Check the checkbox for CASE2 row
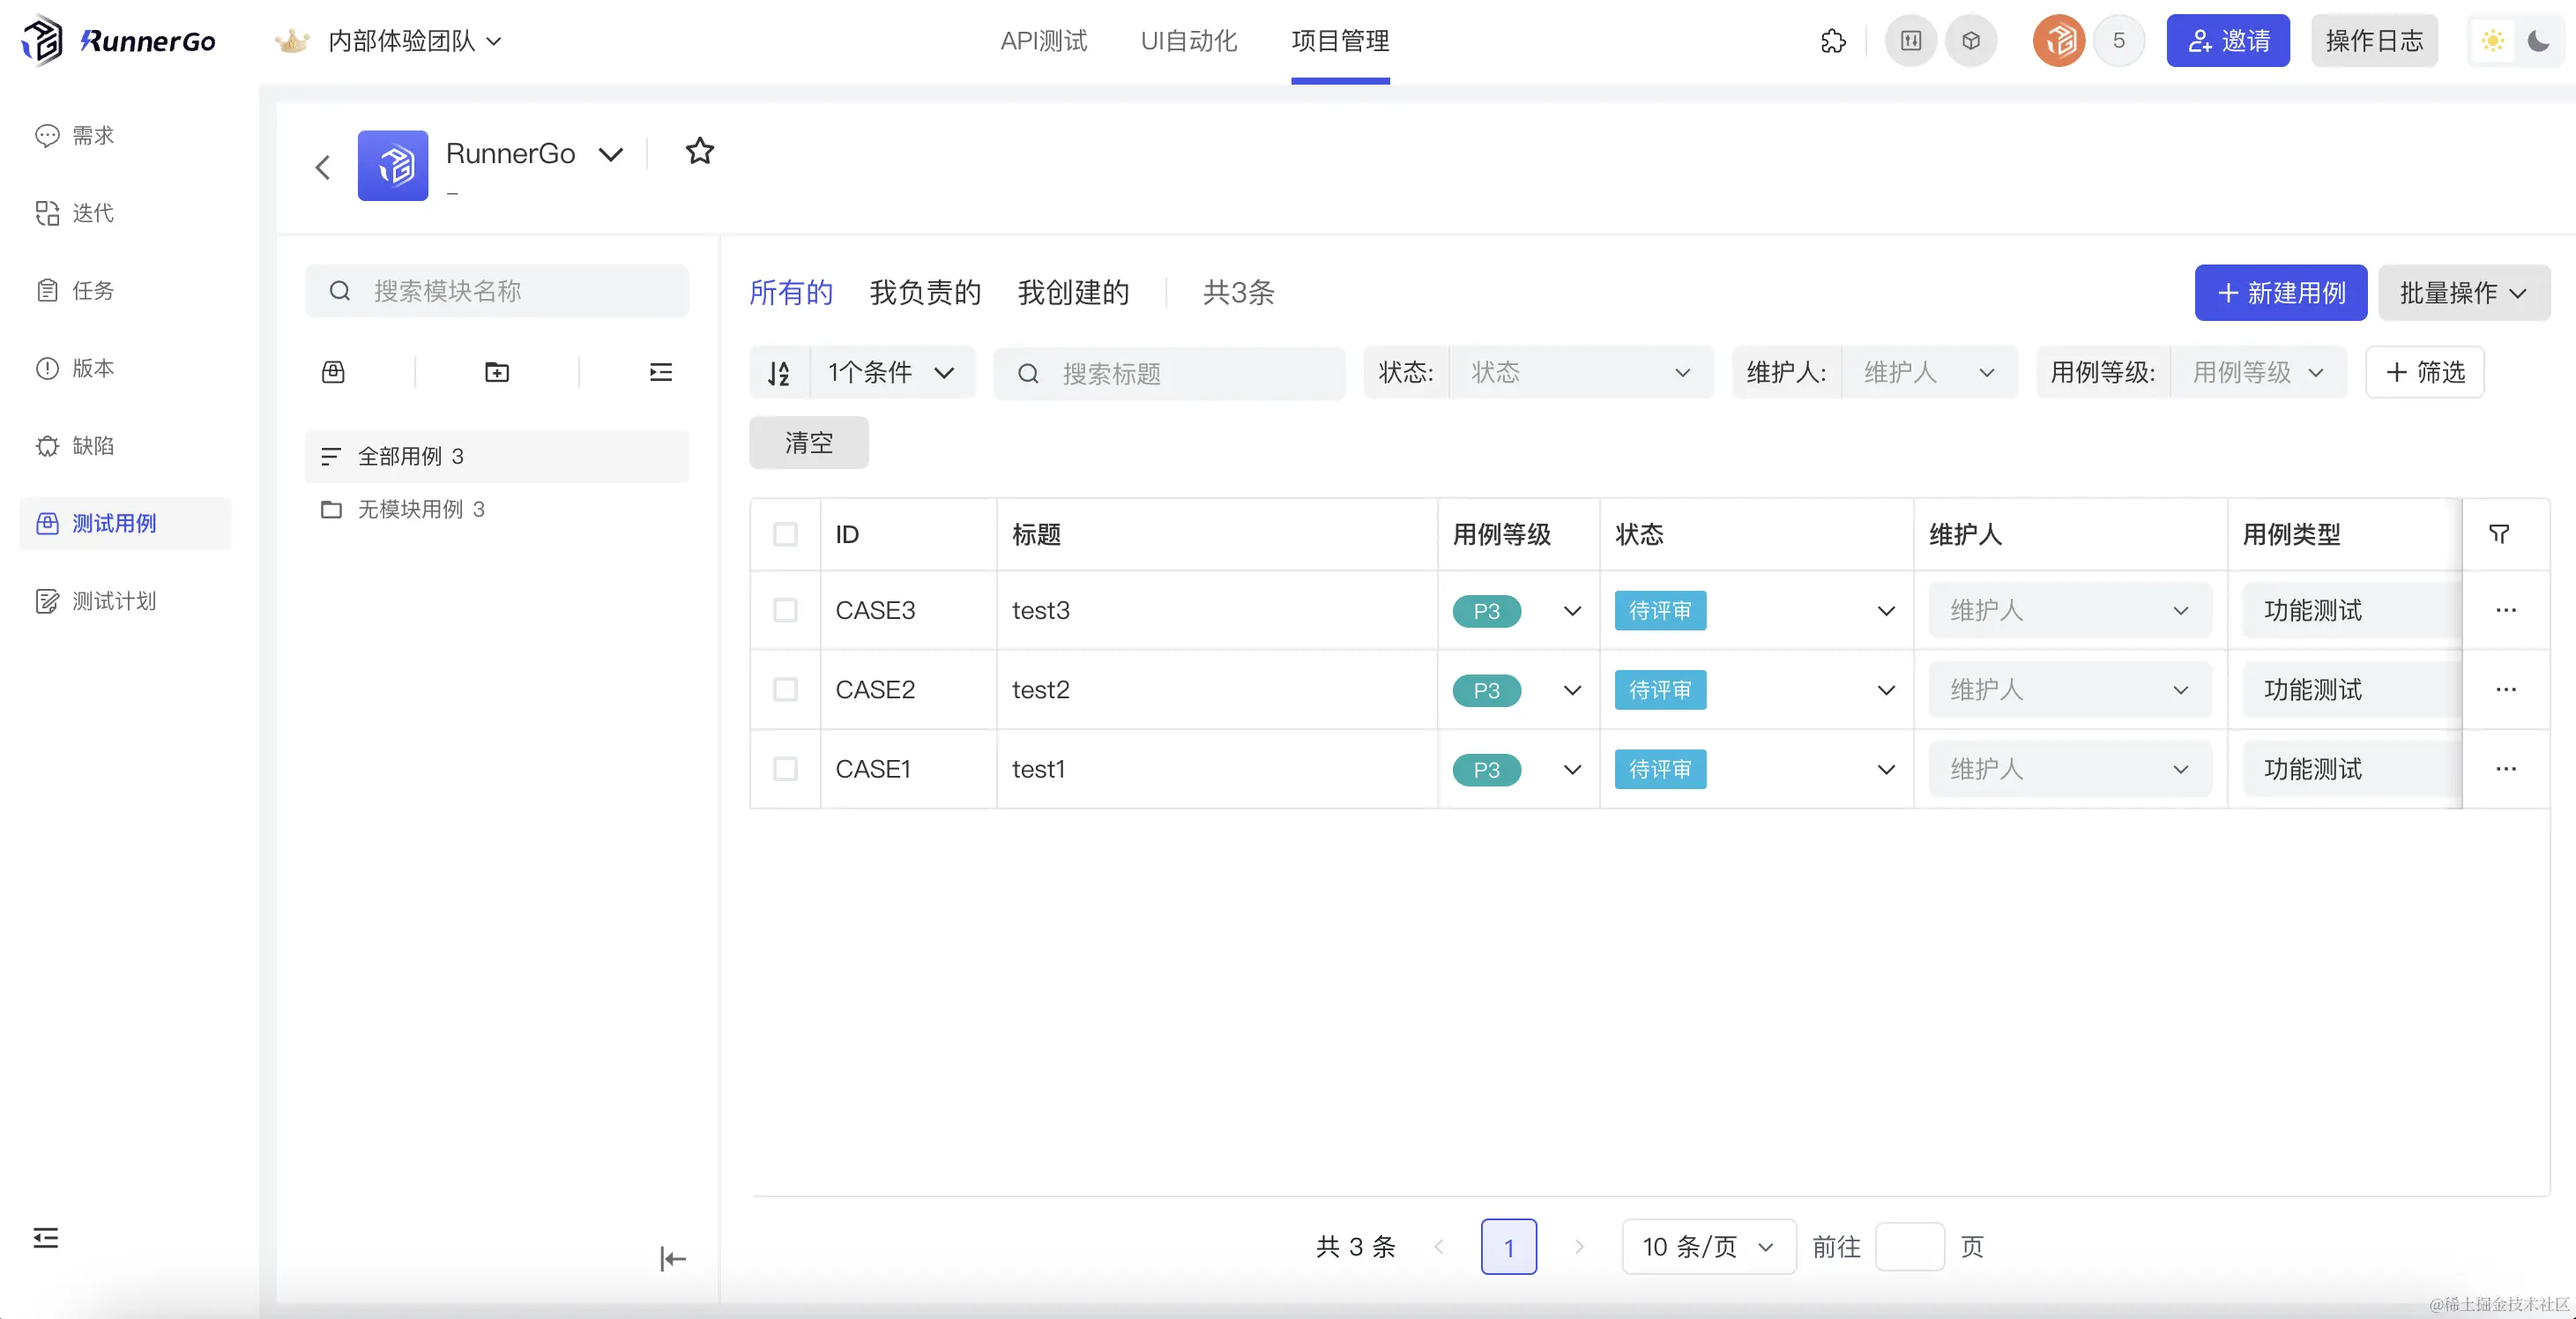 click(x=785, y=690)
